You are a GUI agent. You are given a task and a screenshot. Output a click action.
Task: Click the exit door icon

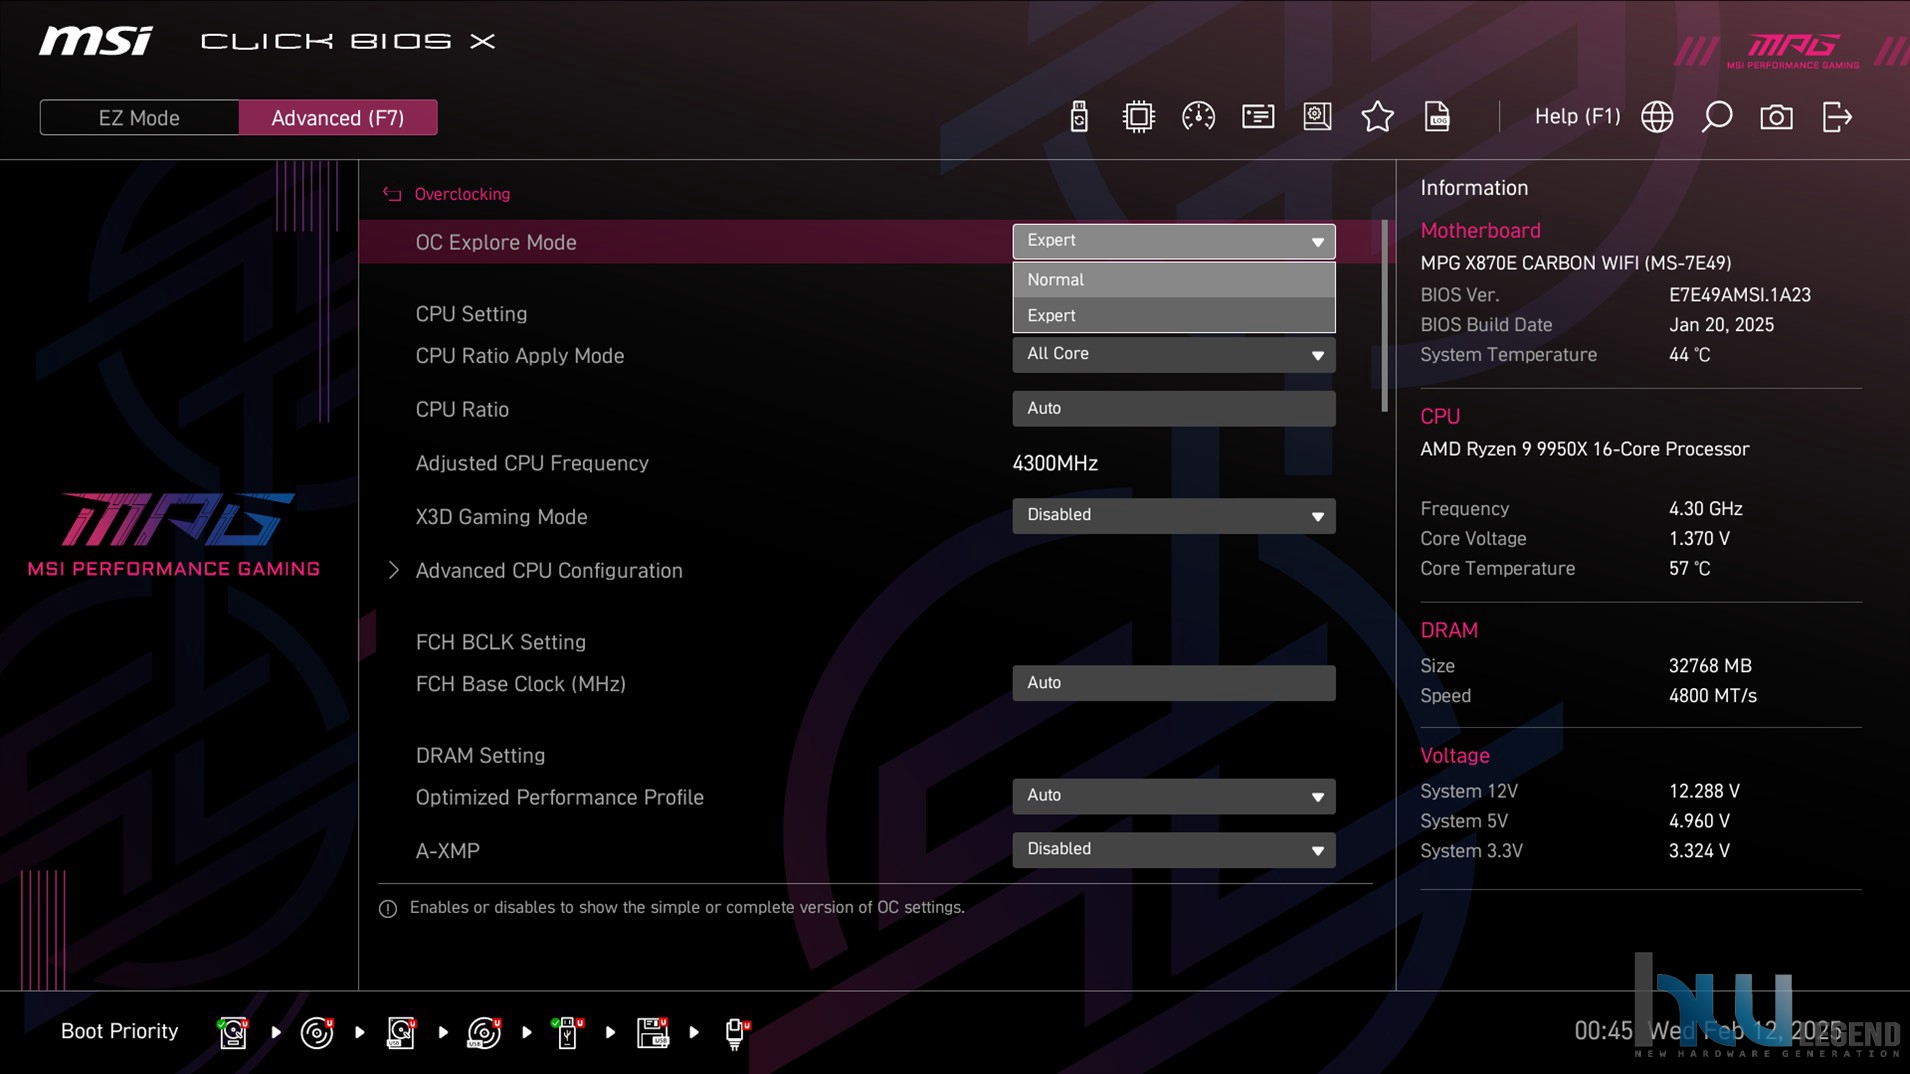[x=1837, y=117]
